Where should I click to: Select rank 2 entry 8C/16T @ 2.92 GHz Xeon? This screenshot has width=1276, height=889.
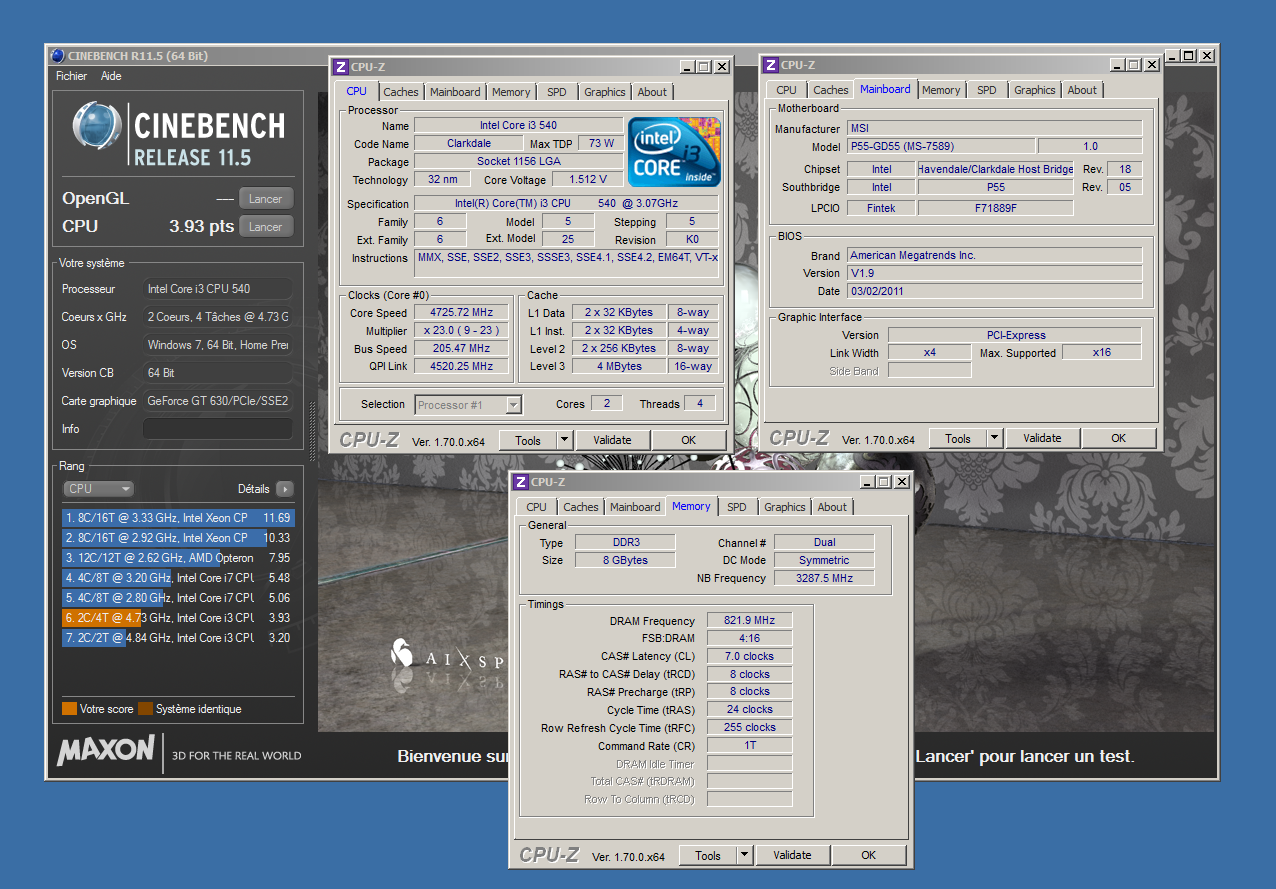coord(178,538)
